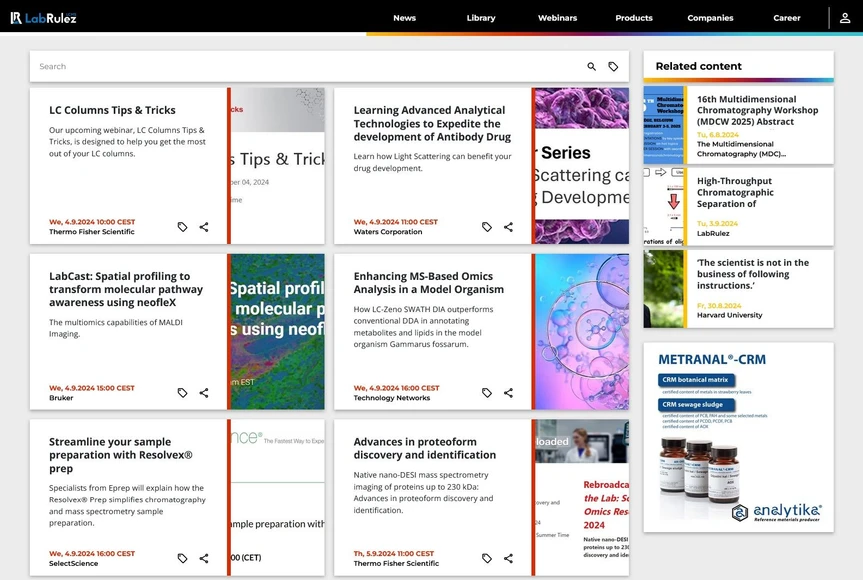863x580 pixels.
Task: Open Streamline your sample preparation title
Action: click(121, 455)
